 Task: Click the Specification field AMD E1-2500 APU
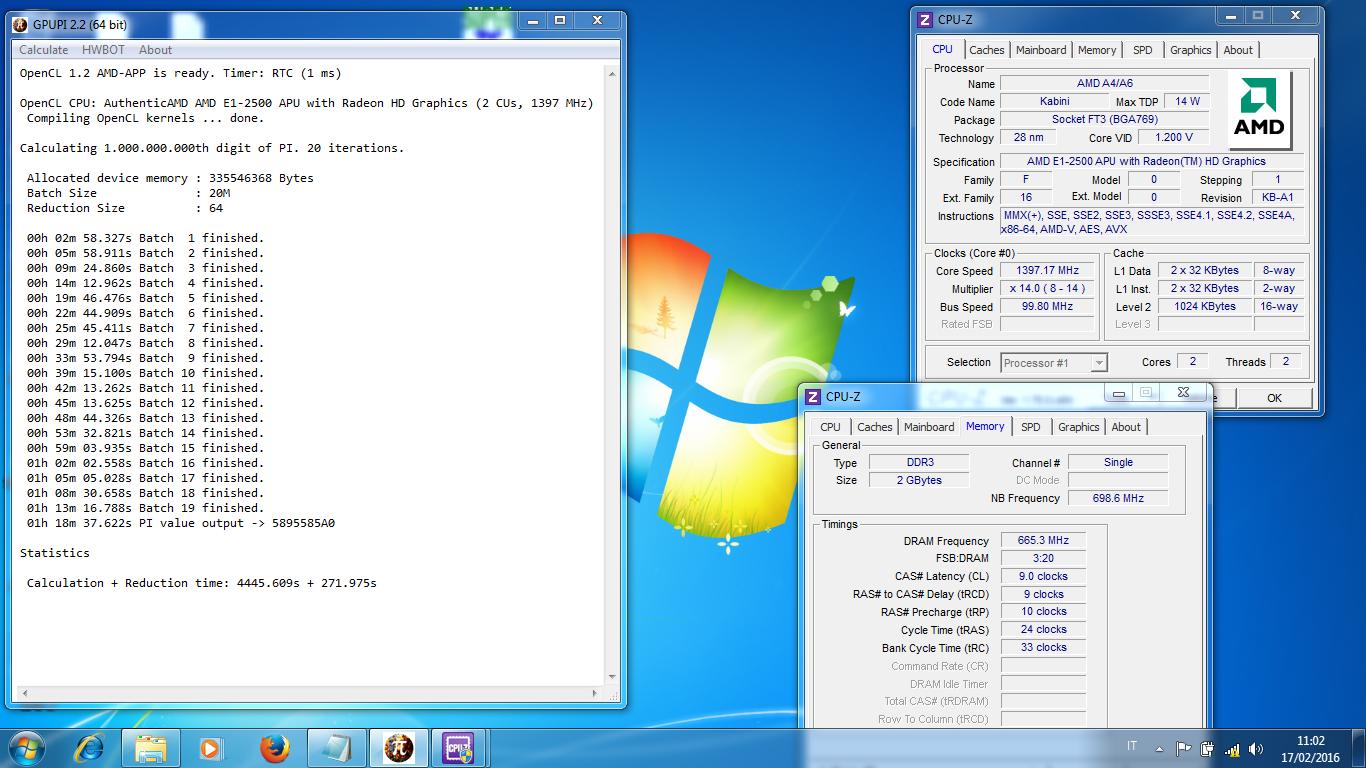point(1152,162)
